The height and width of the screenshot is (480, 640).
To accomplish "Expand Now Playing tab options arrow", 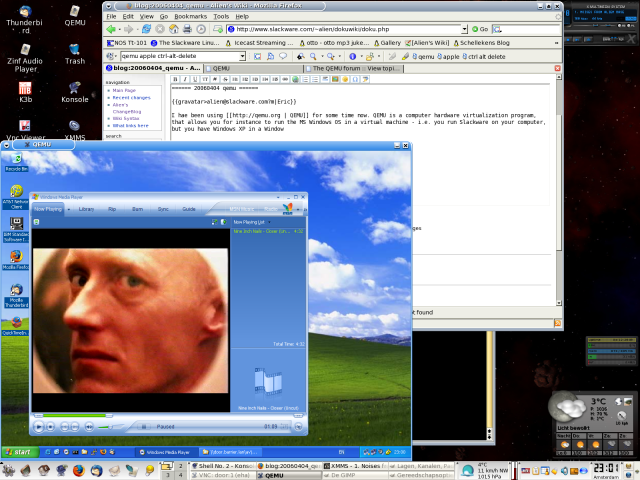I will pyautogui.click(x=69, y=209).
